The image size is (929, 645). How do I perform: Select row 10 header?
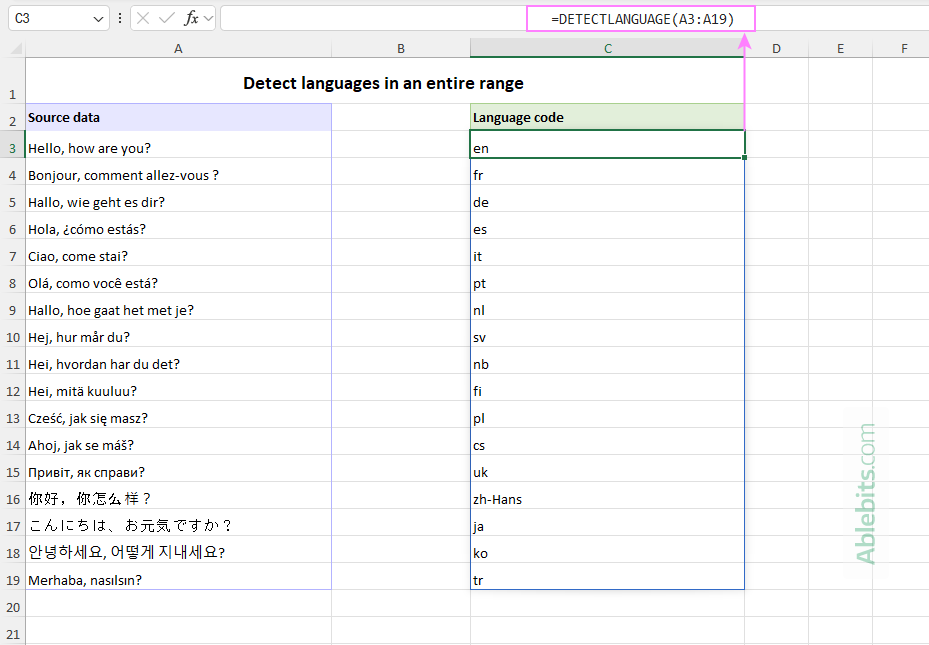[x=12, y=333]
